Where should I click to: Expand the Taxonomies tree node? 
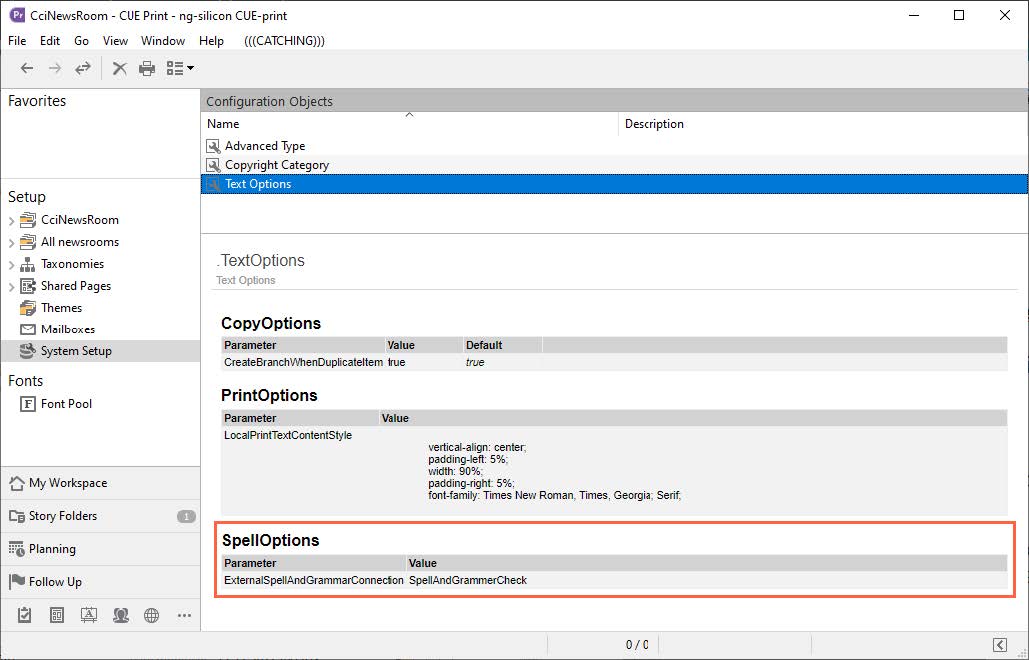pos(12,264)
